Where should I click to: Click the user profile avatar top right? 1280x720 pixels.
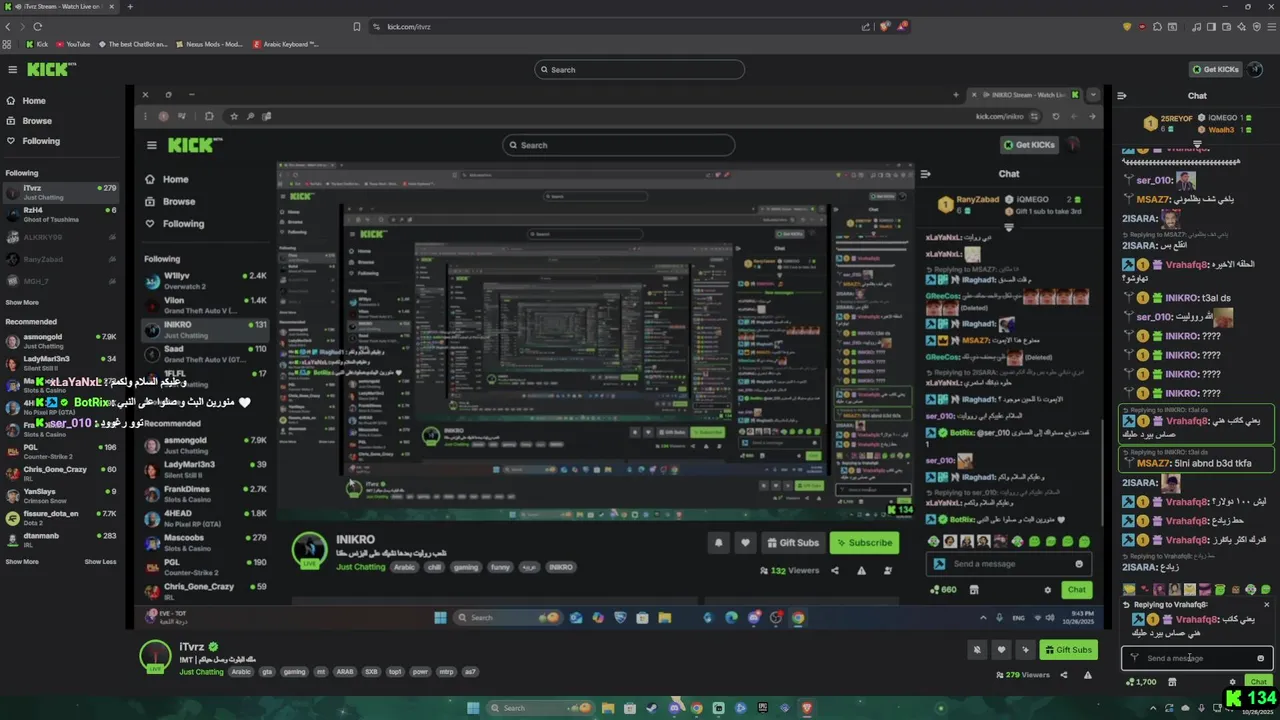pyautogui.click(x=1256, y=69)
